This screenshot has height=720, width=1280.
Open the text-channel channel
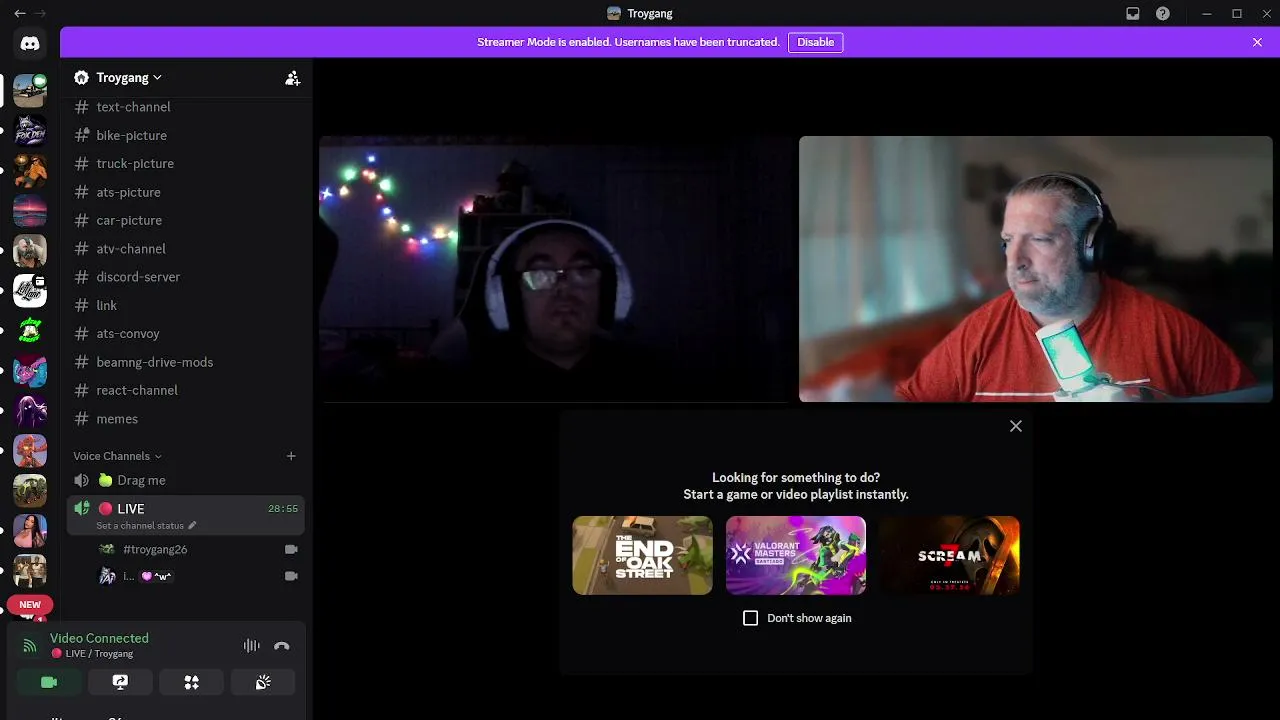coord(186,107)
